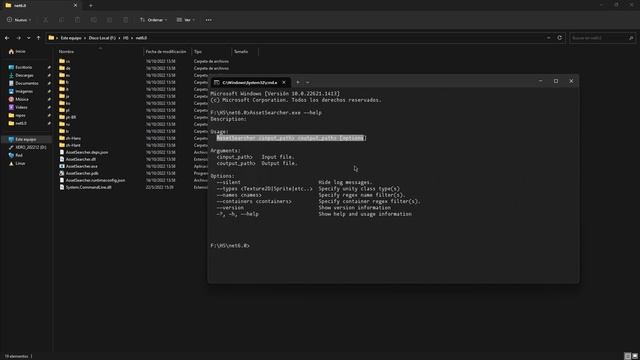The height and width of the screenshot is (360, 640).
Task: Open Documentos in the sidebar
Action: (x=27, y=83)
